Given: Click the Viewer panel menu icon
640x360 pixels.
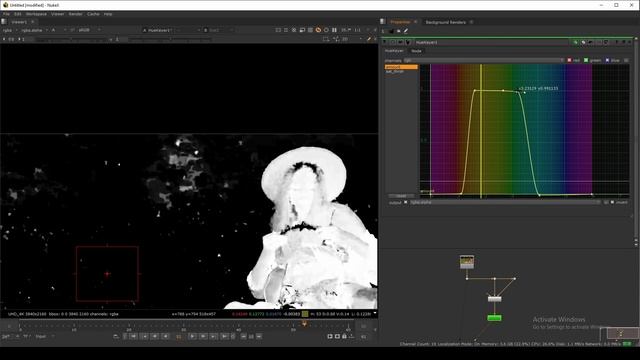Looking at the screenshot, I should coord(4,22).
